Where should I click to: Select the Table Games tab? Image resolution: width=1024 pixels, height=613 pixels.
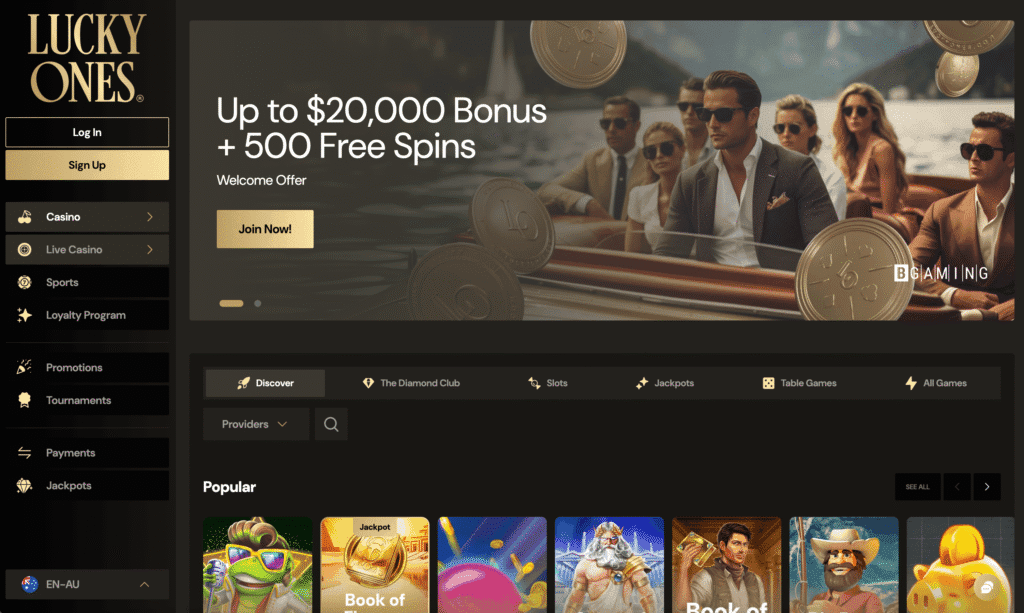coord(799,383)
